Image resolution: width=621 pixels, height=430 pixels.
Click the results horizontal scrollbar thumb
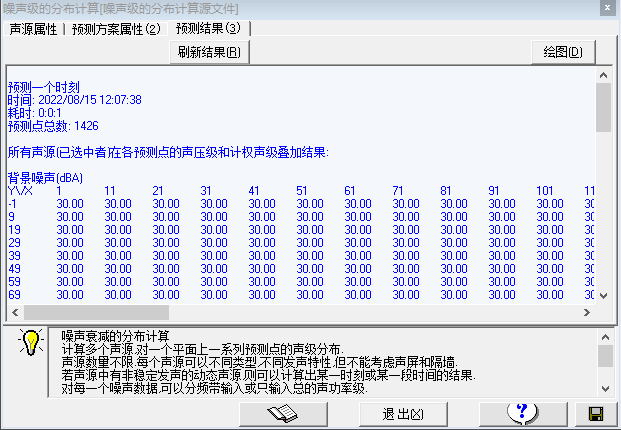point(96,312)
